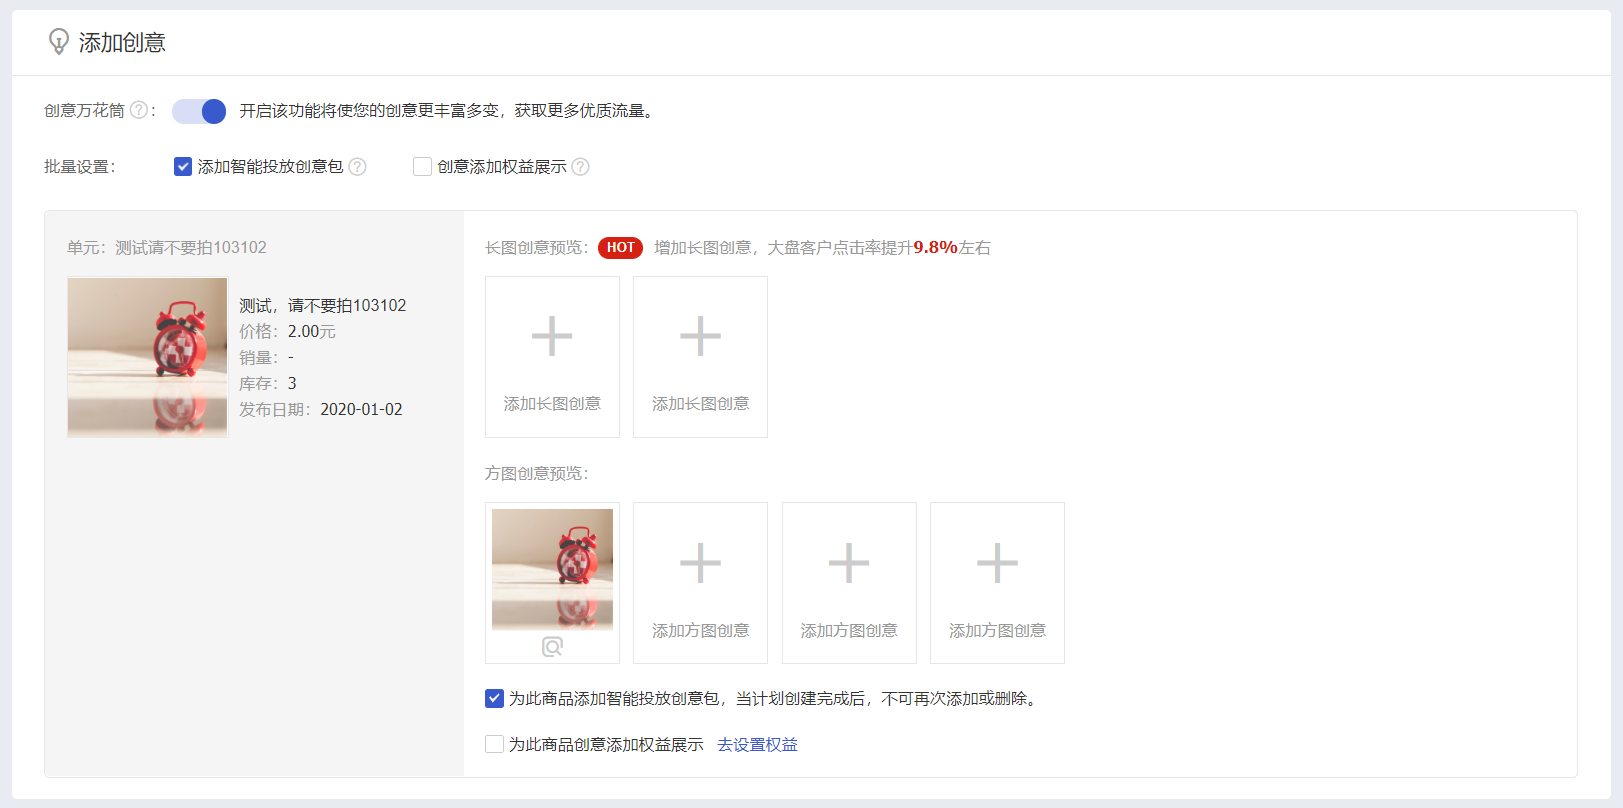The height and width of the screenshot is (808, 1623).
Task: Click the 发布日期 2020-01-02 text
Action: 320,409
